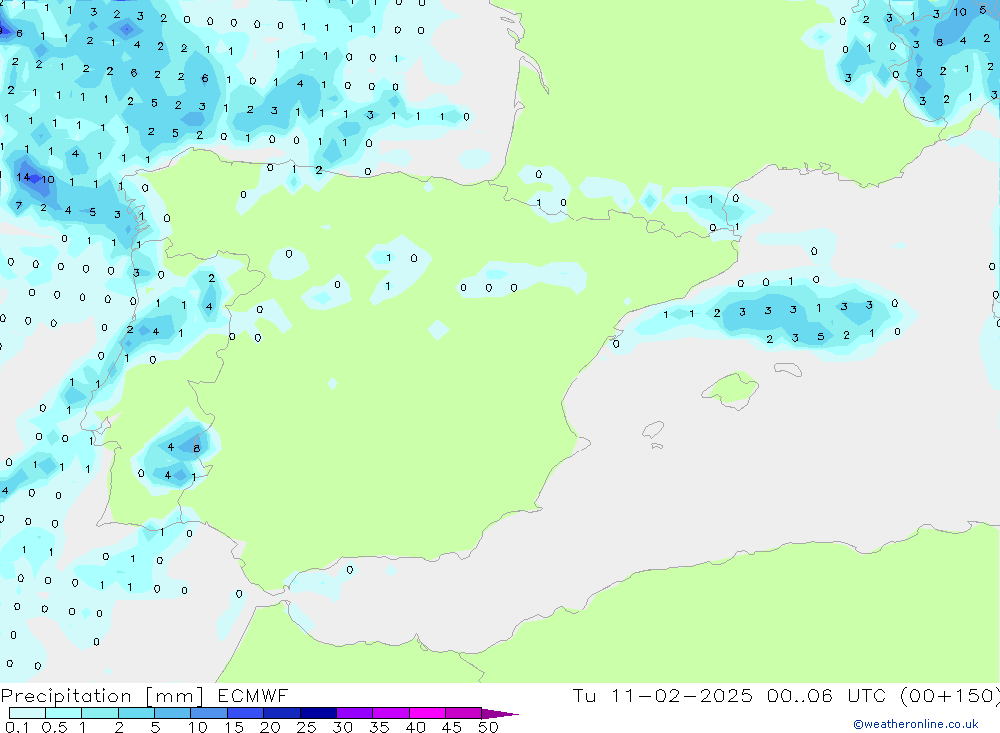Screen dimensions: 1000x733
Task: Select the 5–10 mm legend color swatch
Action: click(173, 713)
